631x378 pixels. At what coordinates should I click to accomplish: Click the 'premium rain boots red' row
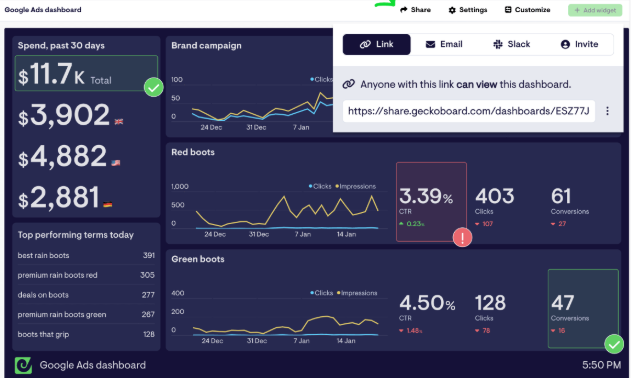click(x=86, y=275)
